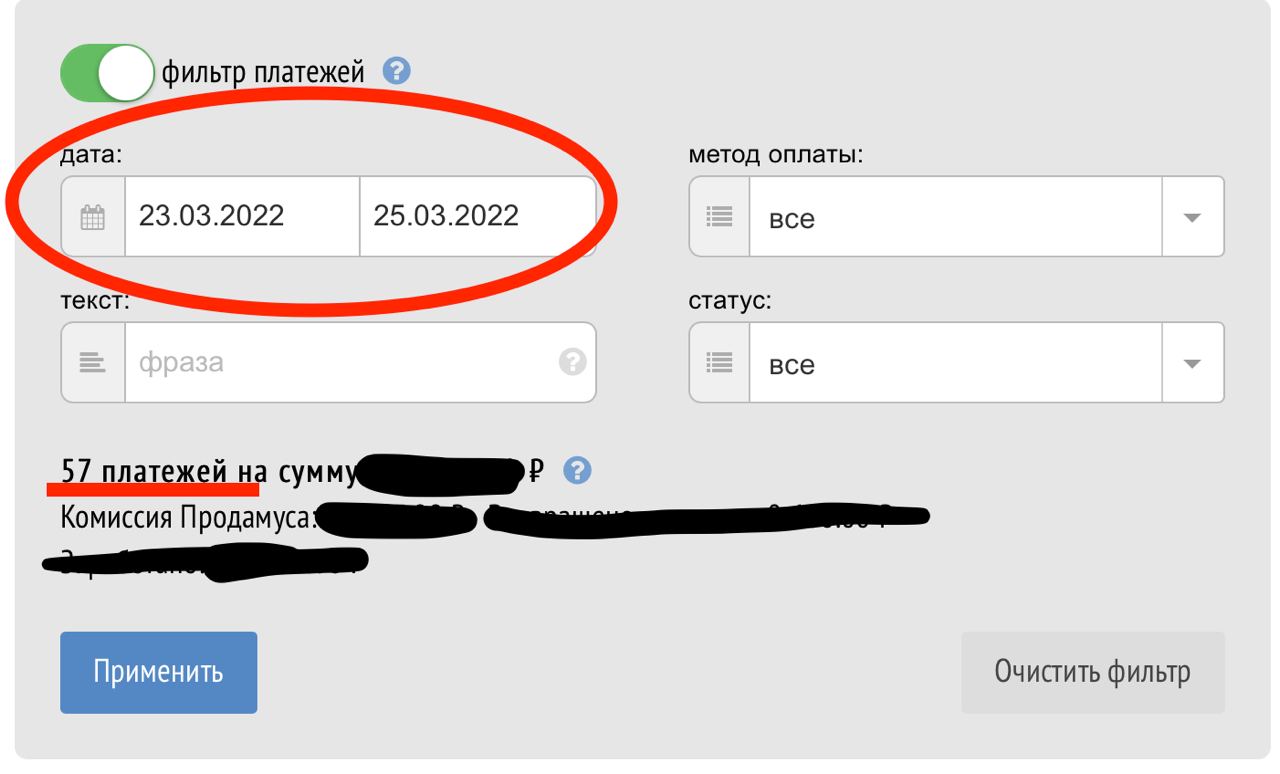Open the метод оплаты combo box

956,216
